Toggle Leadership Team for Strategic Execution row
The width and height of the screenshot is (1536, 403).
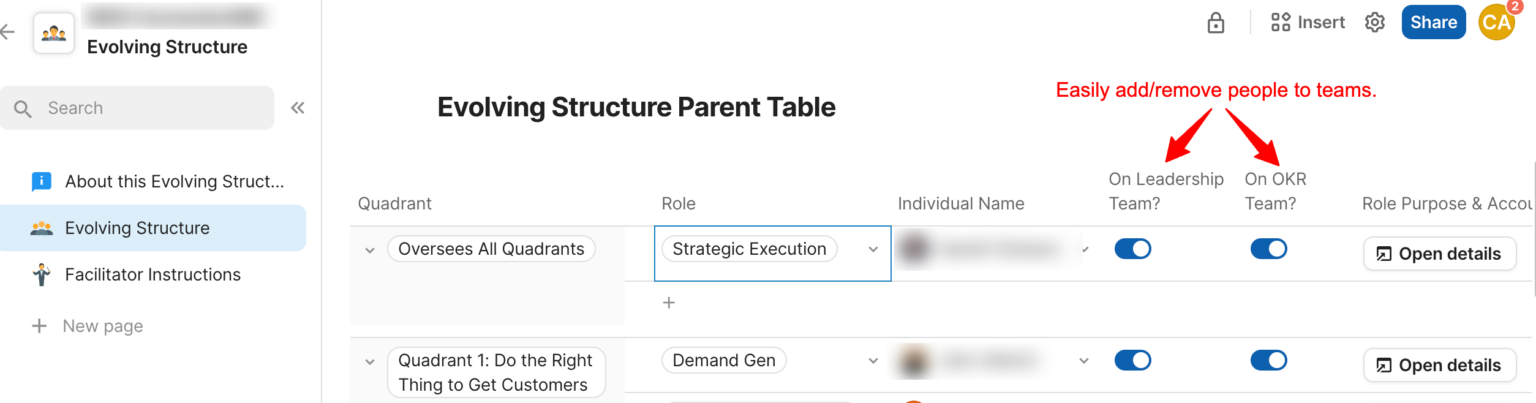[1132, 249]
